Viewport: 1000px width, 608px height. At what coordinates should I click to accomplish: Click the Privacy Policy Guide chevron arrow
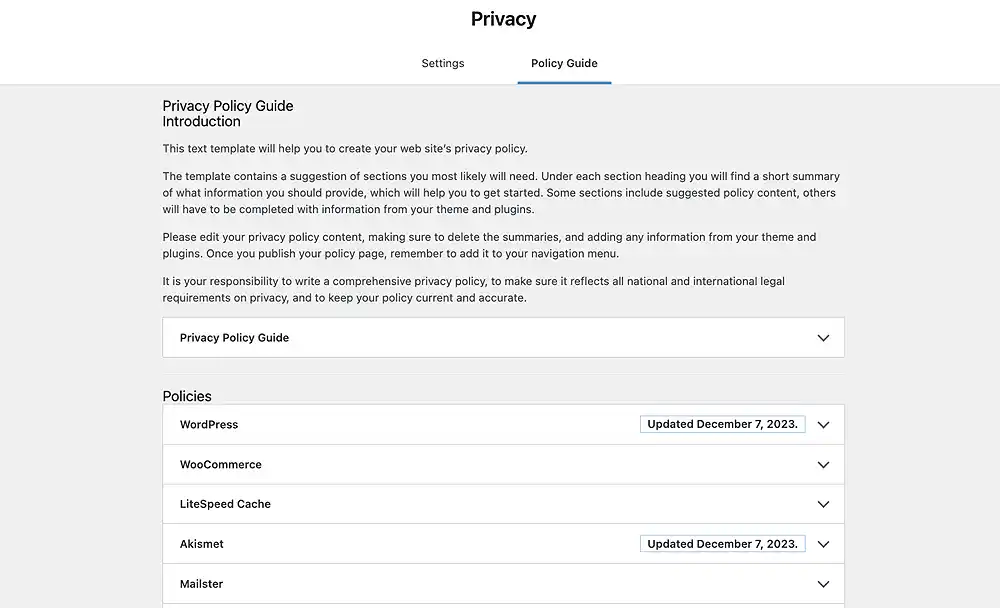point(823,338)
